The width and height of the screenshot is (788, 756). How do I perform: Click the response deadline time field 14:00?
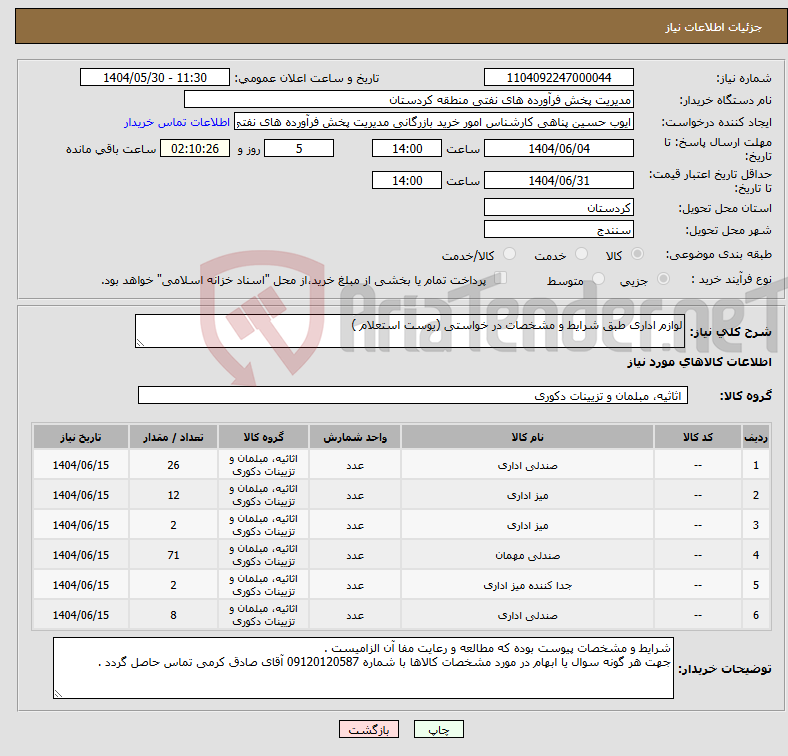(x=407, y=148)
